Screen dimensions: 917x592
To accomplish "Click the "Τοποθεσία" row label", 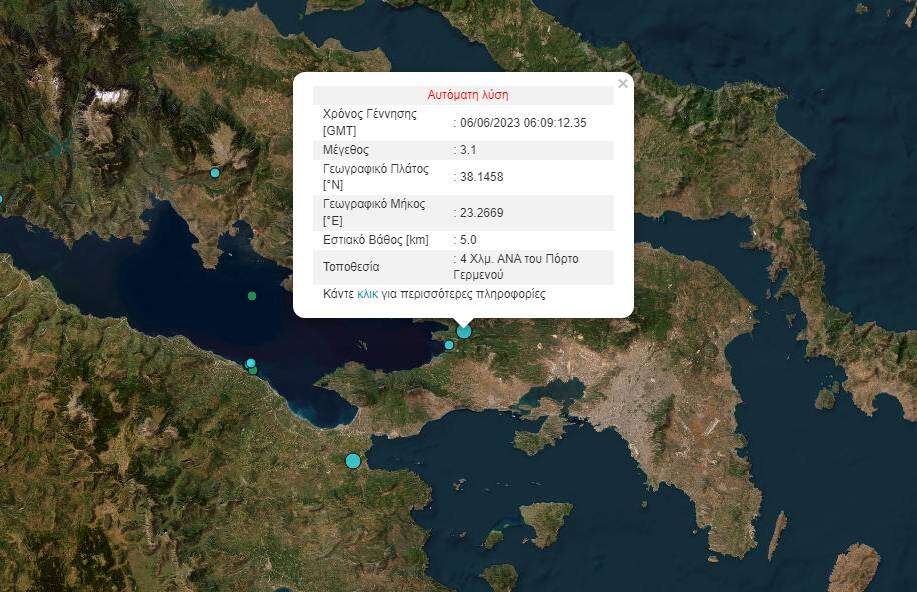I will click(351, 267).
